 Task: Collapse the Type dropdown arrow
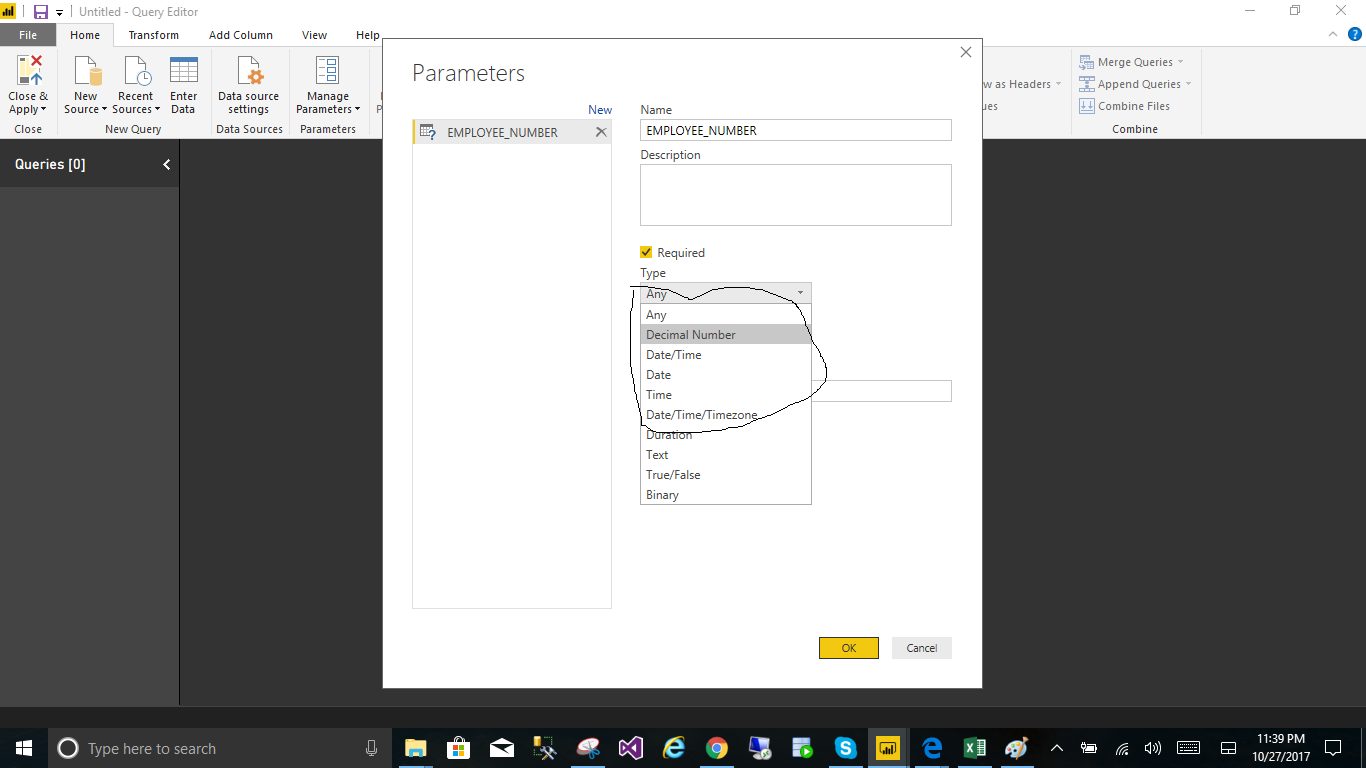800,293
